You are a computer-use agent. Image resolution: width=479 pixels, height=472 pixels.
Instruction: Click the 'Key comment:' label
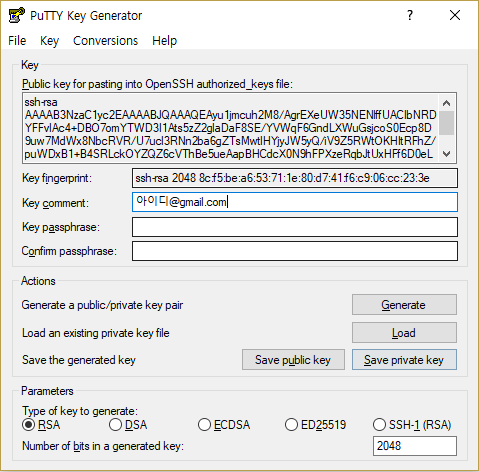tap(55, 203)
